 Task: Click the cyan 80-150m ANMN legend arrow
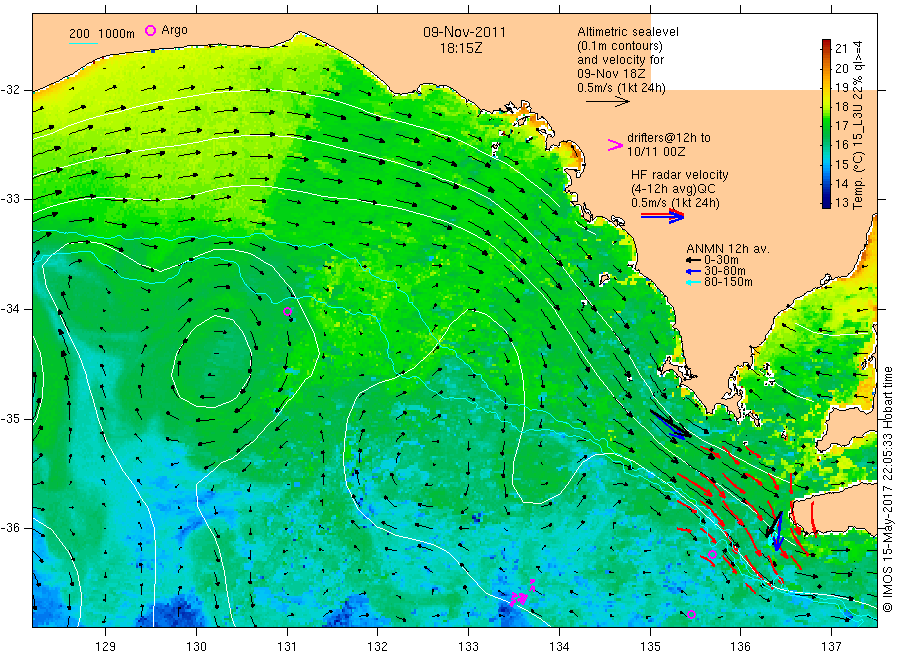click(694, 282)
